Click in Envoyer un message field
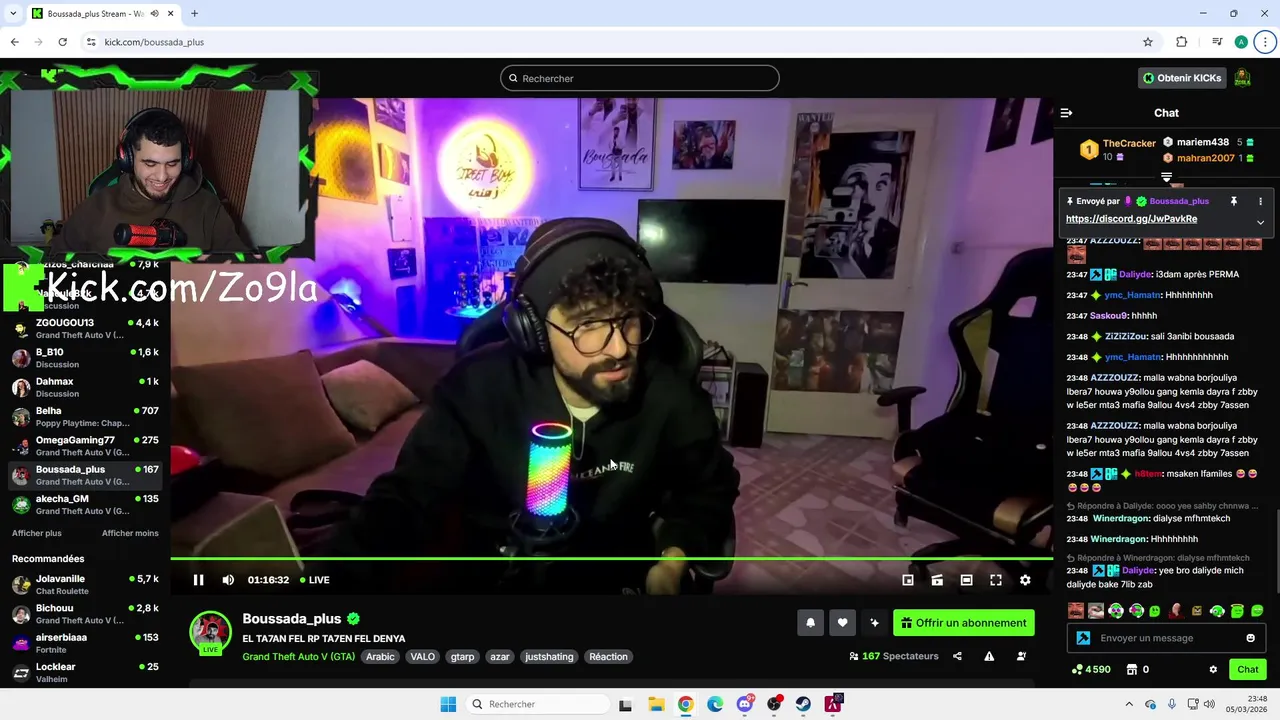The width and height of the screenshot is (1280, 720). [1165, 638]
